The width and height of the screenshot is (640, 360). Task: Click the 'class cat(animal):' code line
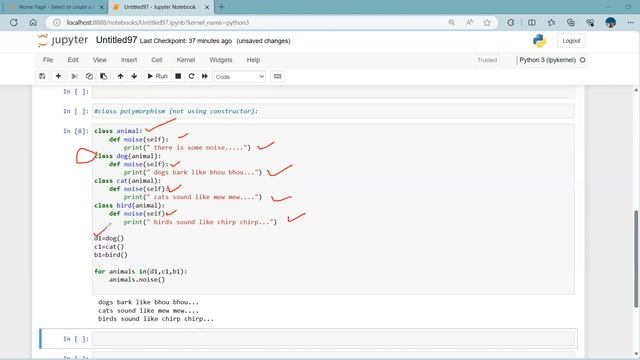coord(128,181)
